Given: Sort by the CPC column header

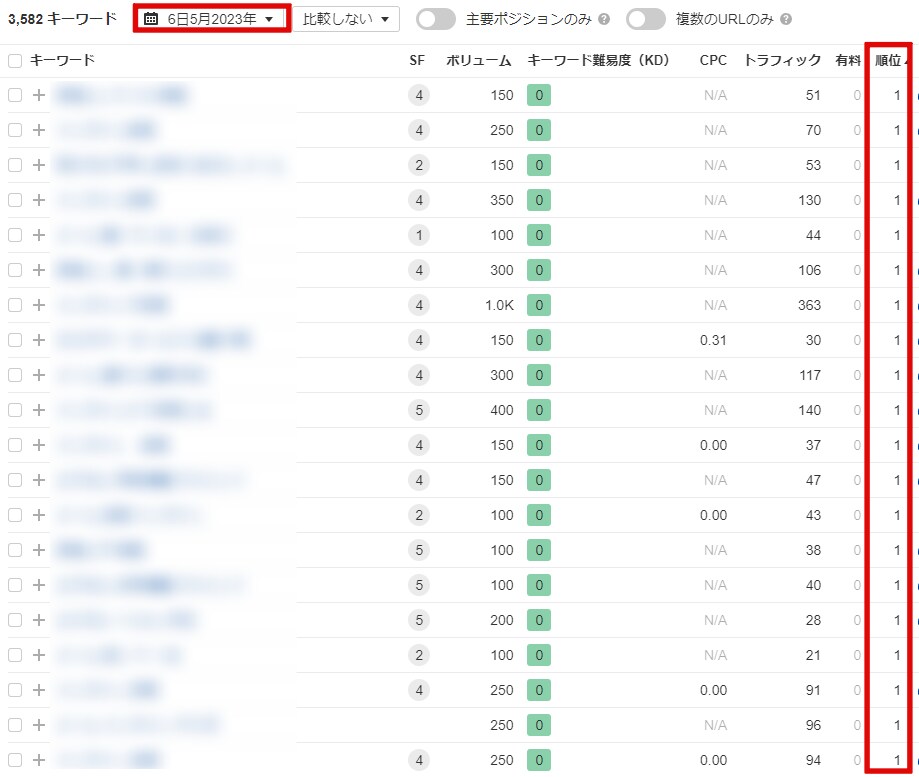Looking at the screenshot, I should 713,60.
